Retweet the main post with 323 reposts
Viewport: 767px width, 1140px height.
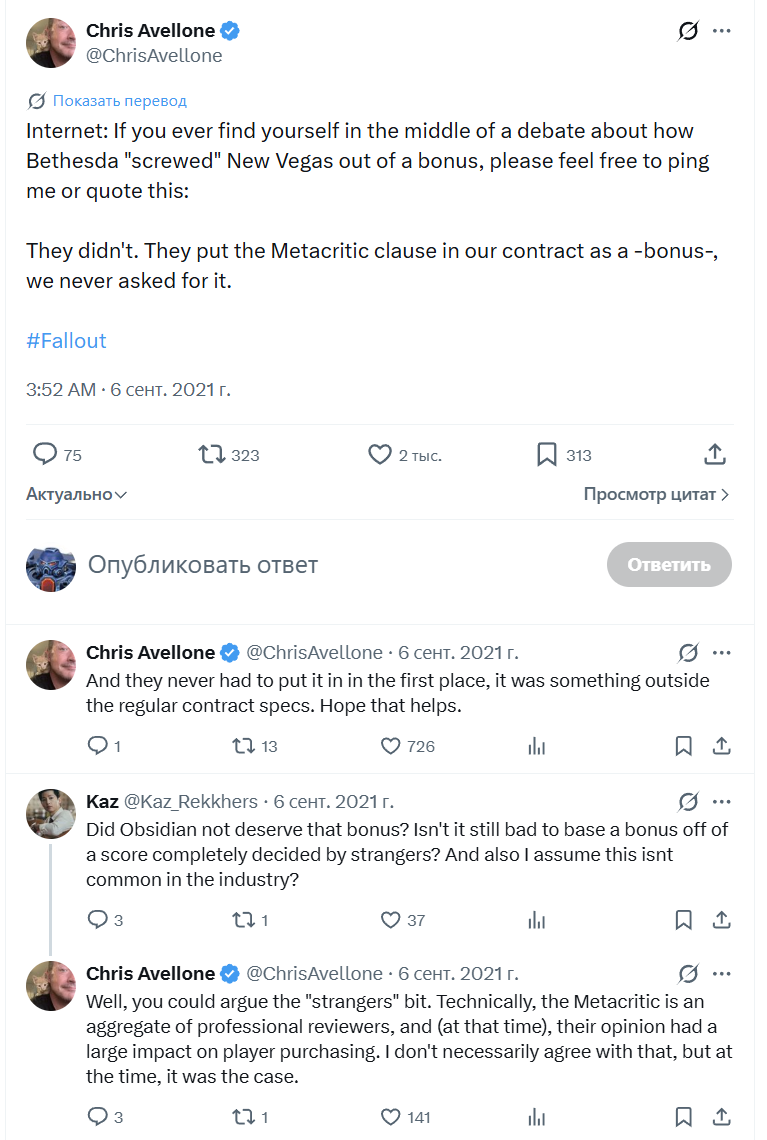click(x=212, y=455)
